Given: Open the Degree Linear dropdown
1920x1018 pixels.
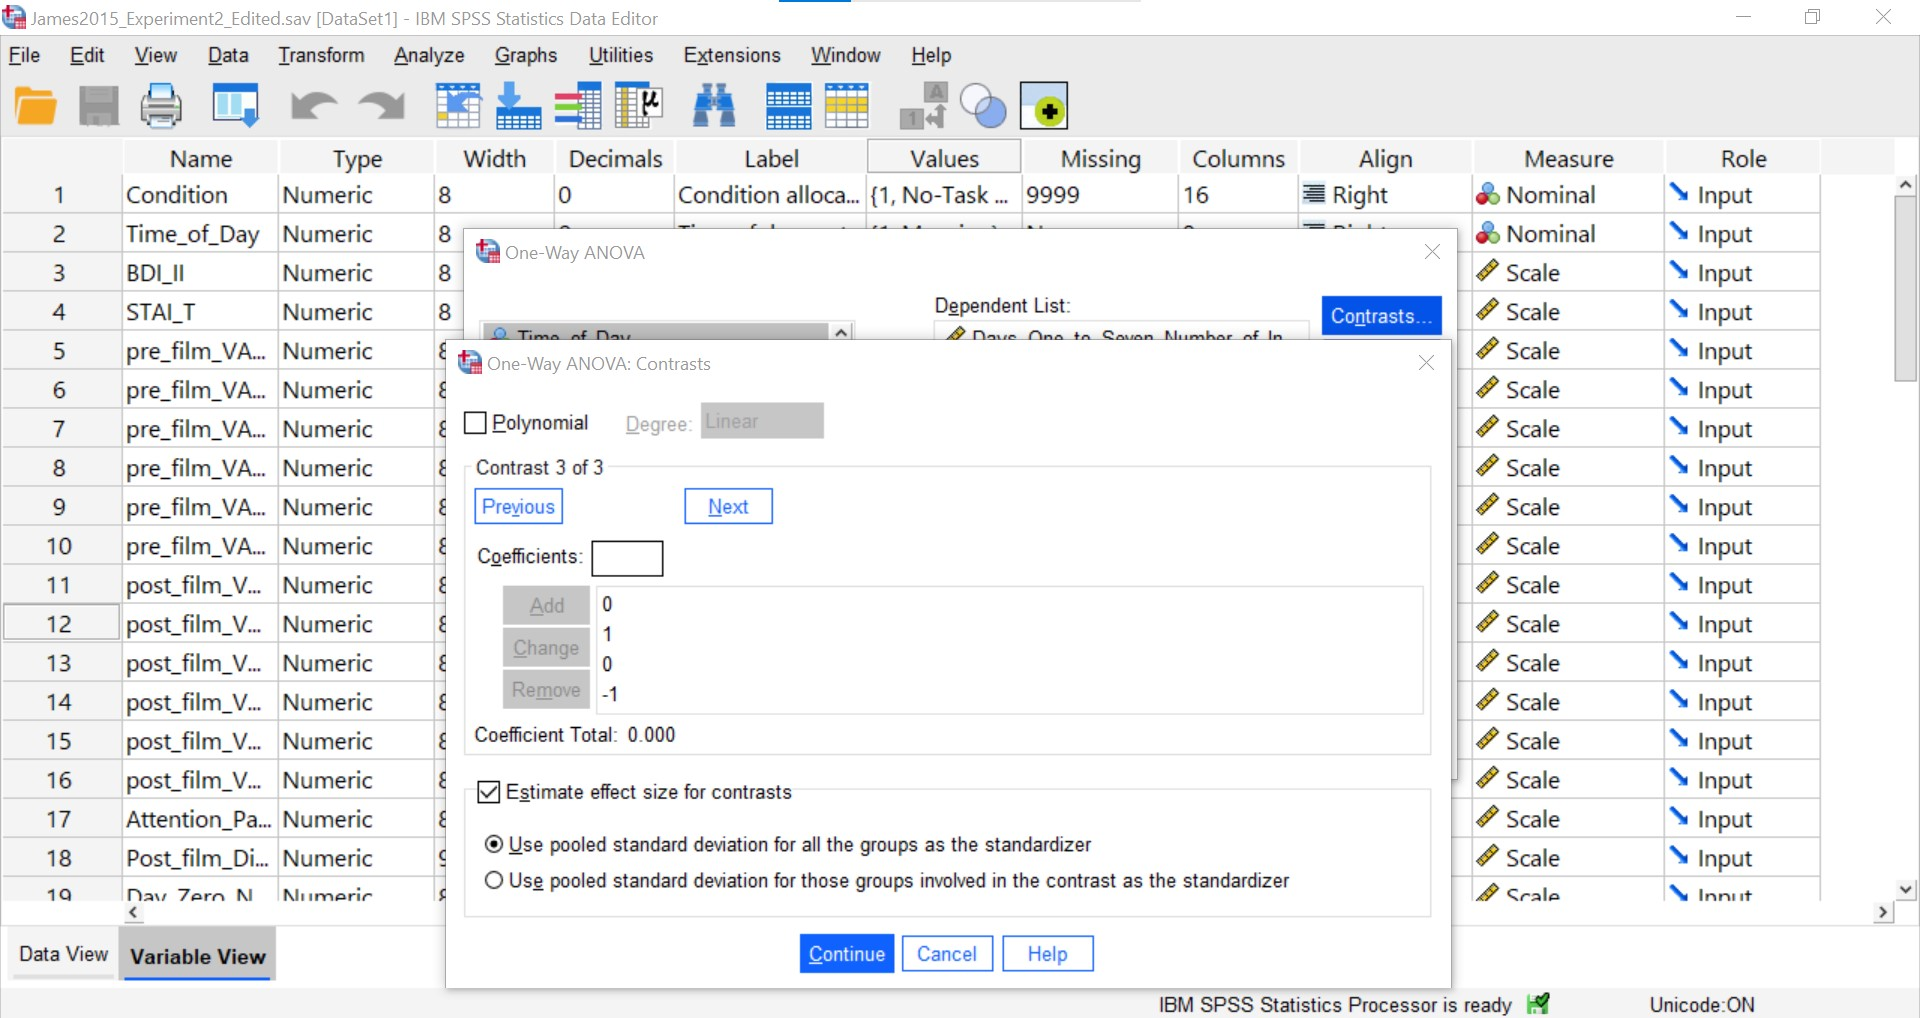Looking at the screenshot, I should 762,421.
